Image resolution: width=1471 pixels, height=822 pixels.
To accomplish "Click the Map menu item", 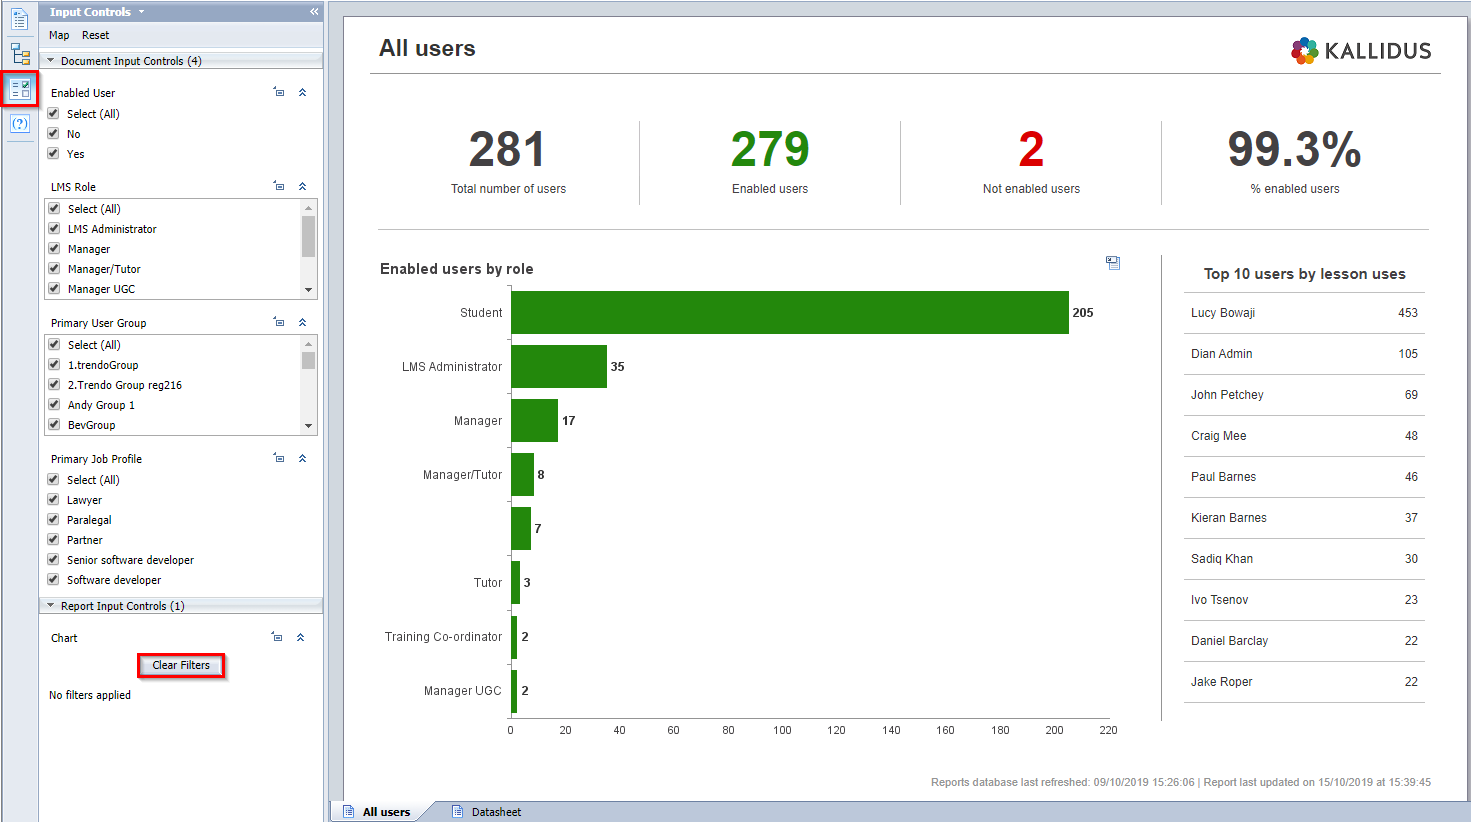I will [x=59, y=35].
